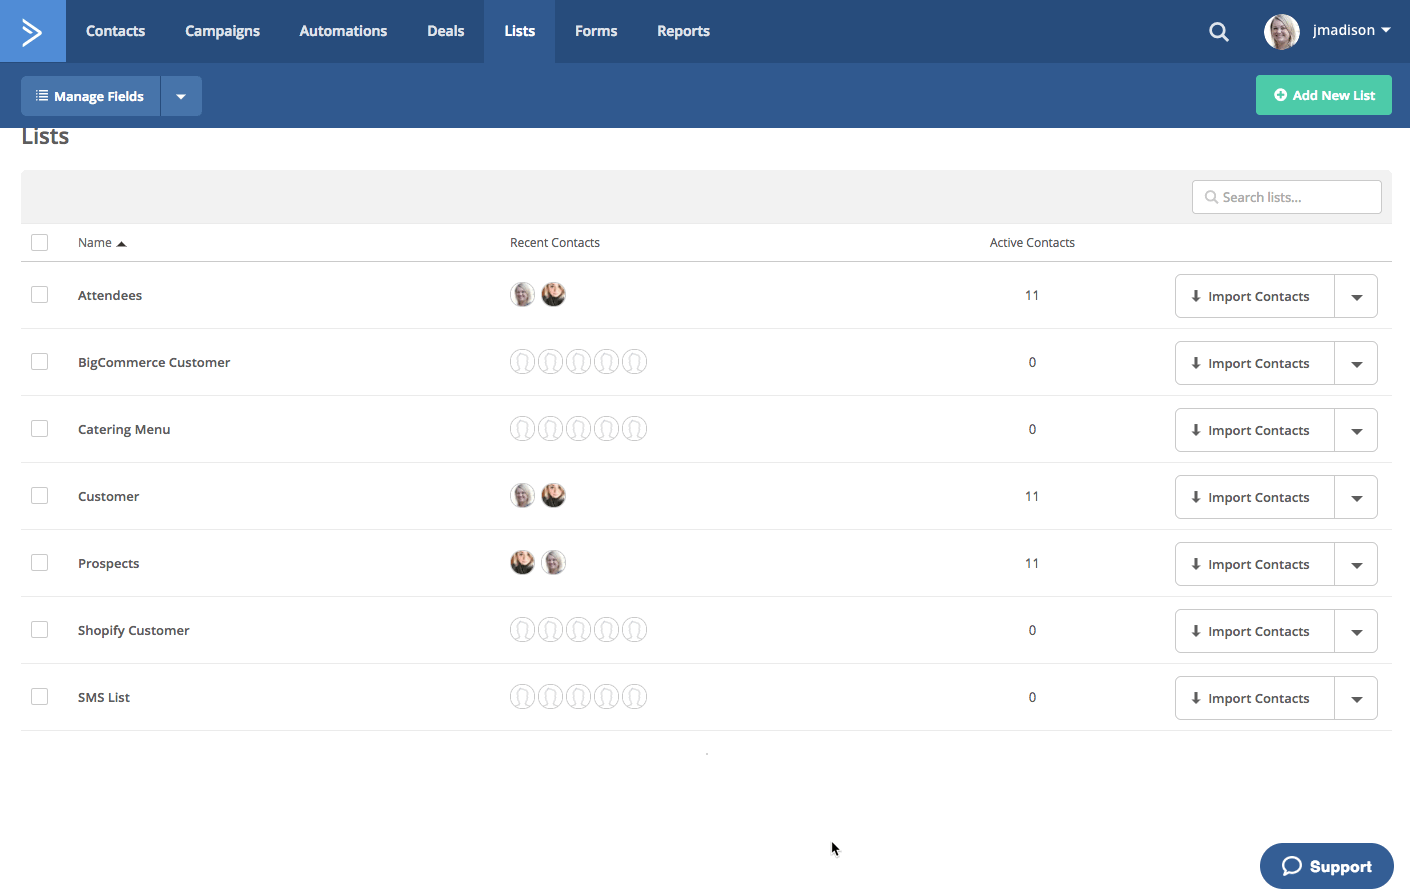Open the Contacts navigation tab

pos(115,31)
